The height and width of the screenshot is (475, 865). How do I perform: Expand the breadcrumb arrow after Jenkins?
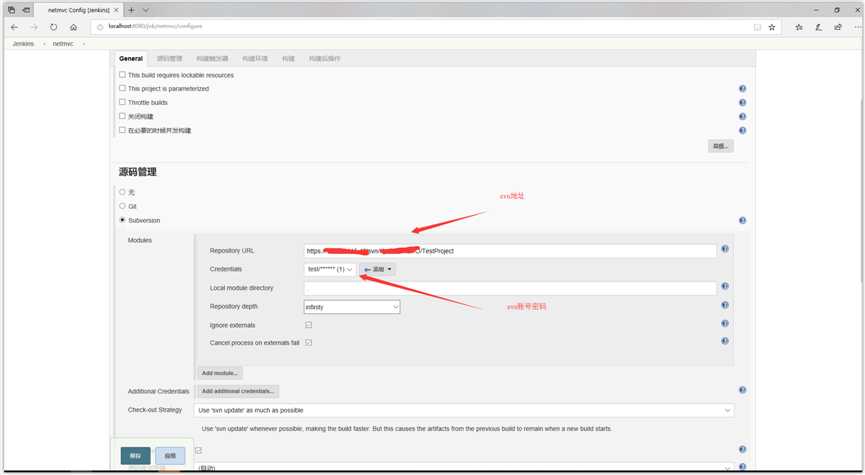pyautogui.click(x=45, y=44)
